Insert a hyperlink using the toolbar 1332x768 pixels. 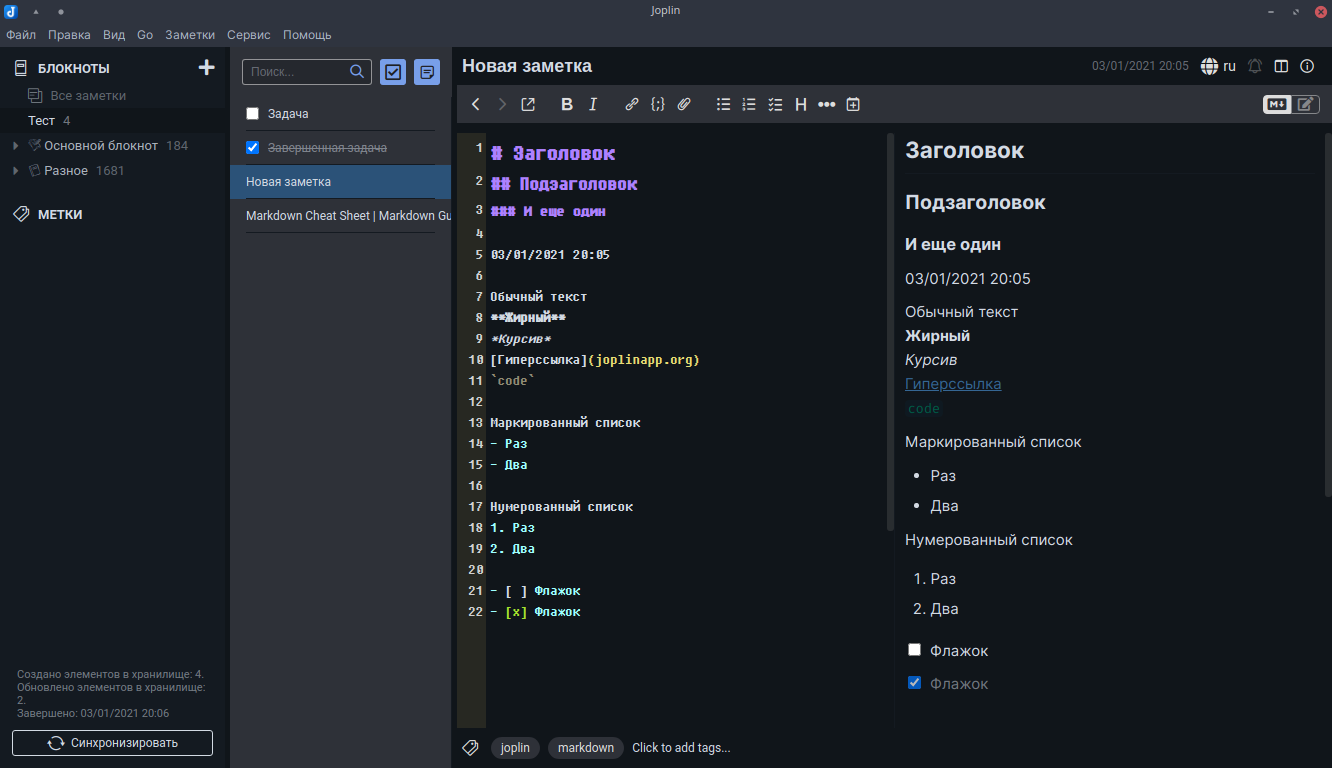(631, 104)
